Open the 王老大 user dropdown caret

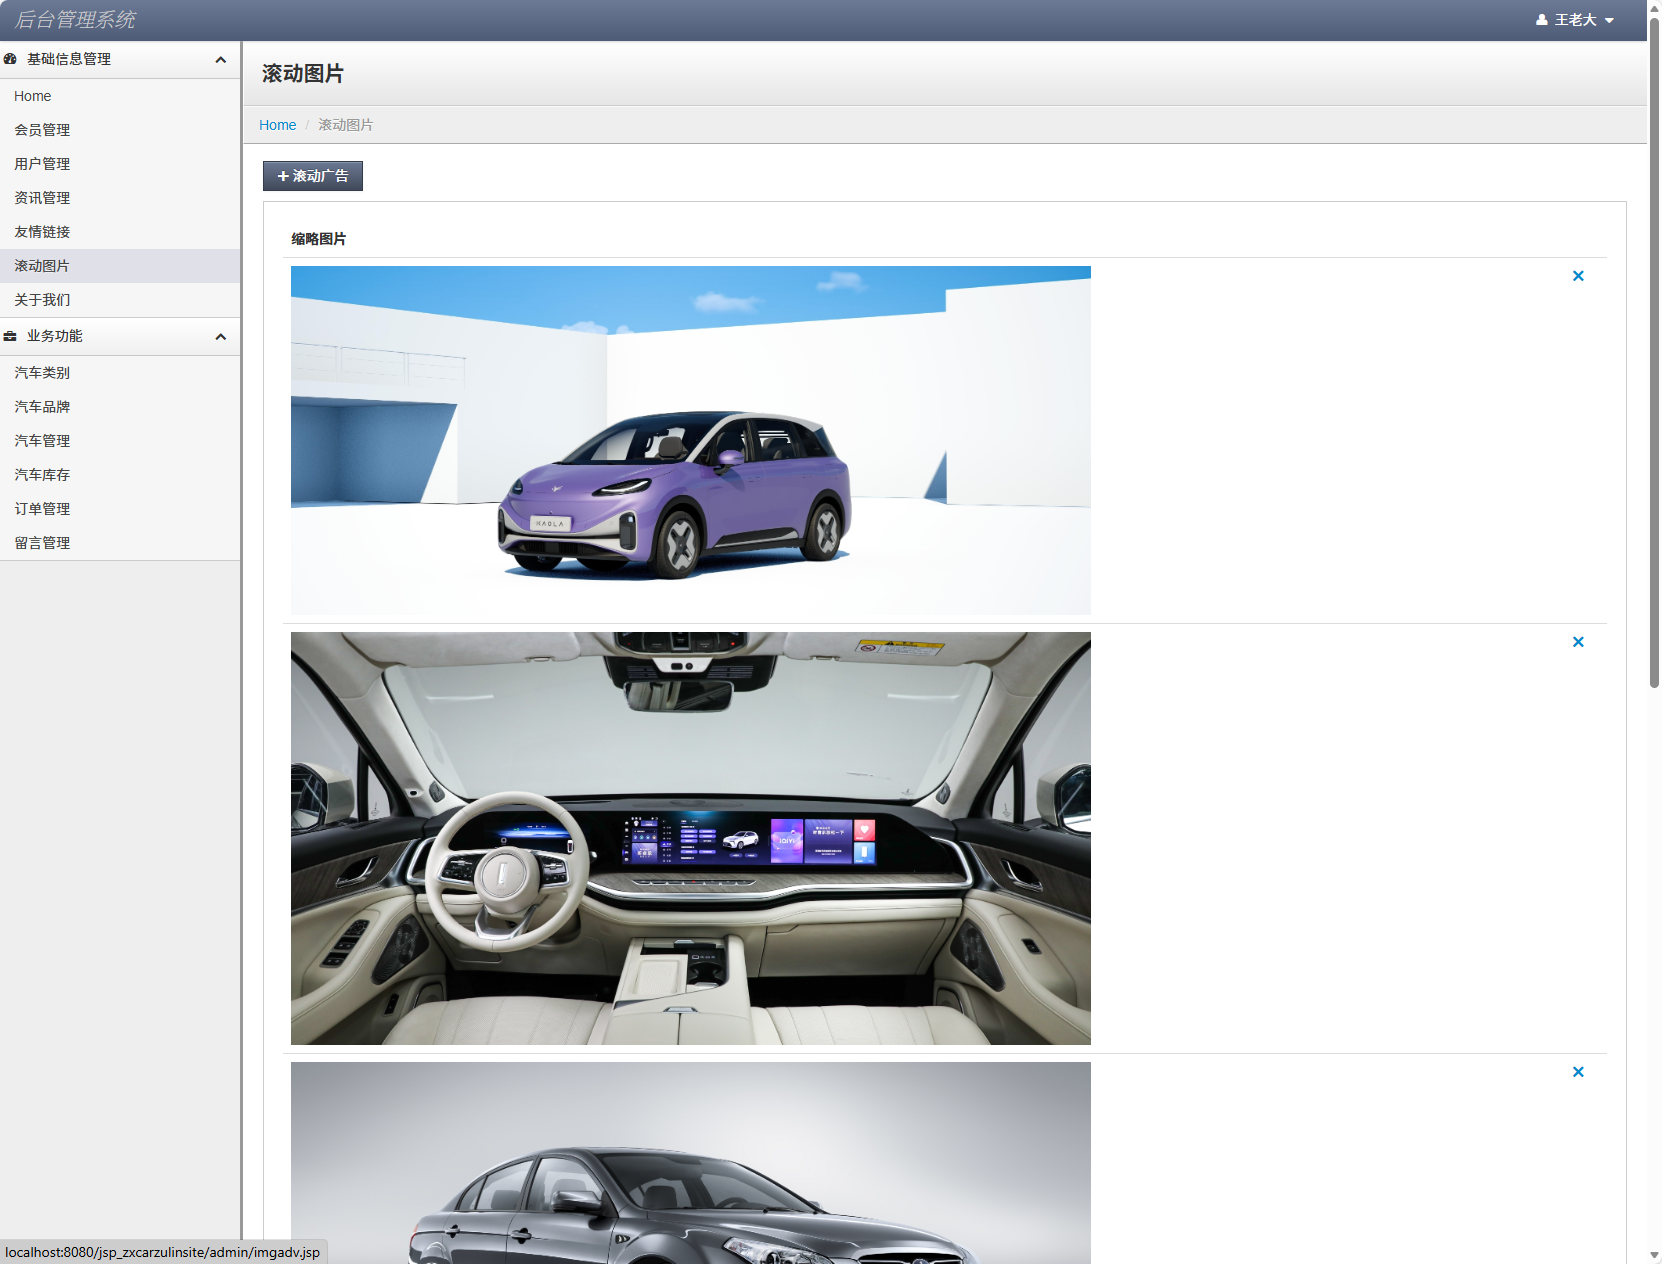[1609, 21]
